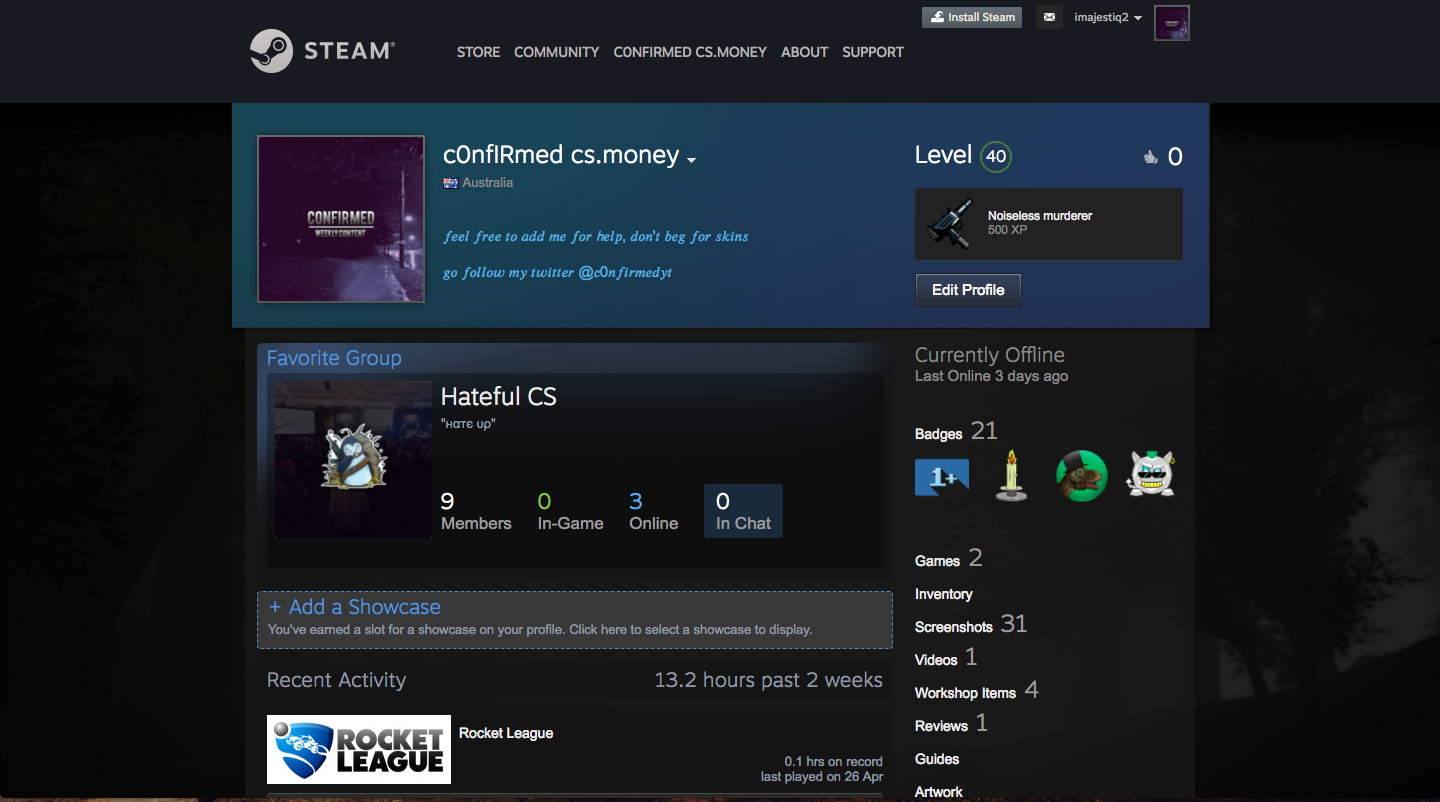The width and height of the screenshot is (1440, 802).
Task: Click the 0.1 hrs on record text
Action: (x=833, y=762)
